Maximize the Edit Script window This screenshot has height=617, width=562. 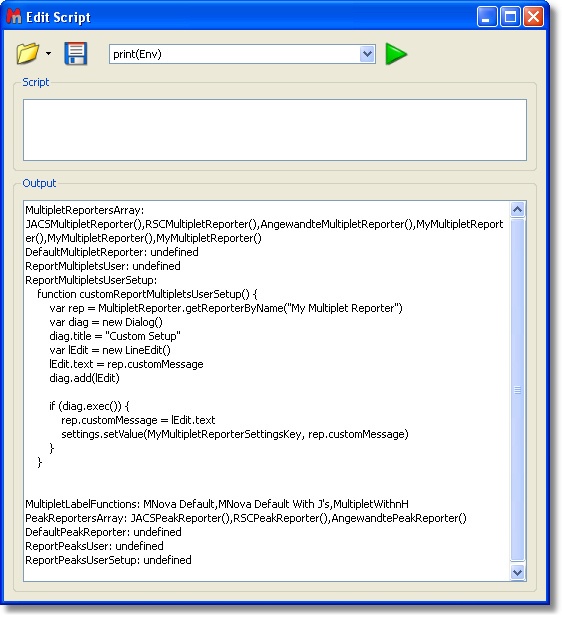coord(510,17)
